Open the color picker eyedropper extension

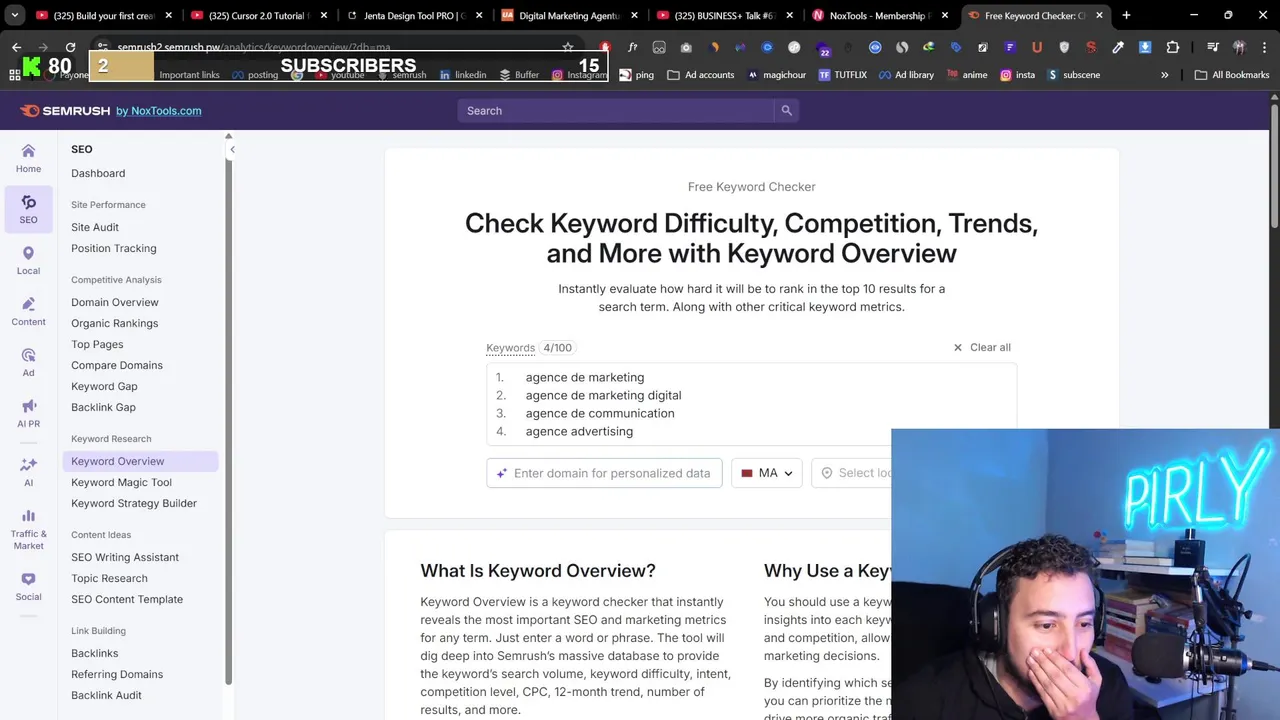coord(1118,47)
